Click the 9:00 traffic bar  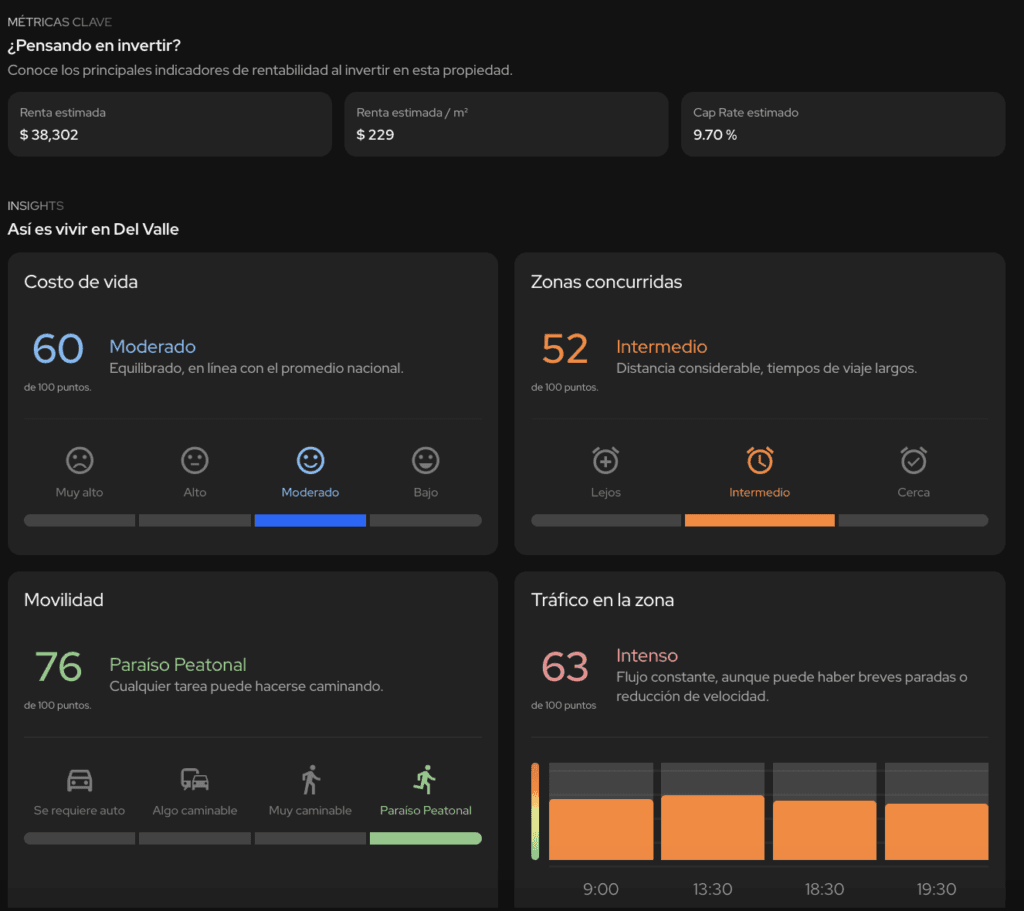click(601, 829)
